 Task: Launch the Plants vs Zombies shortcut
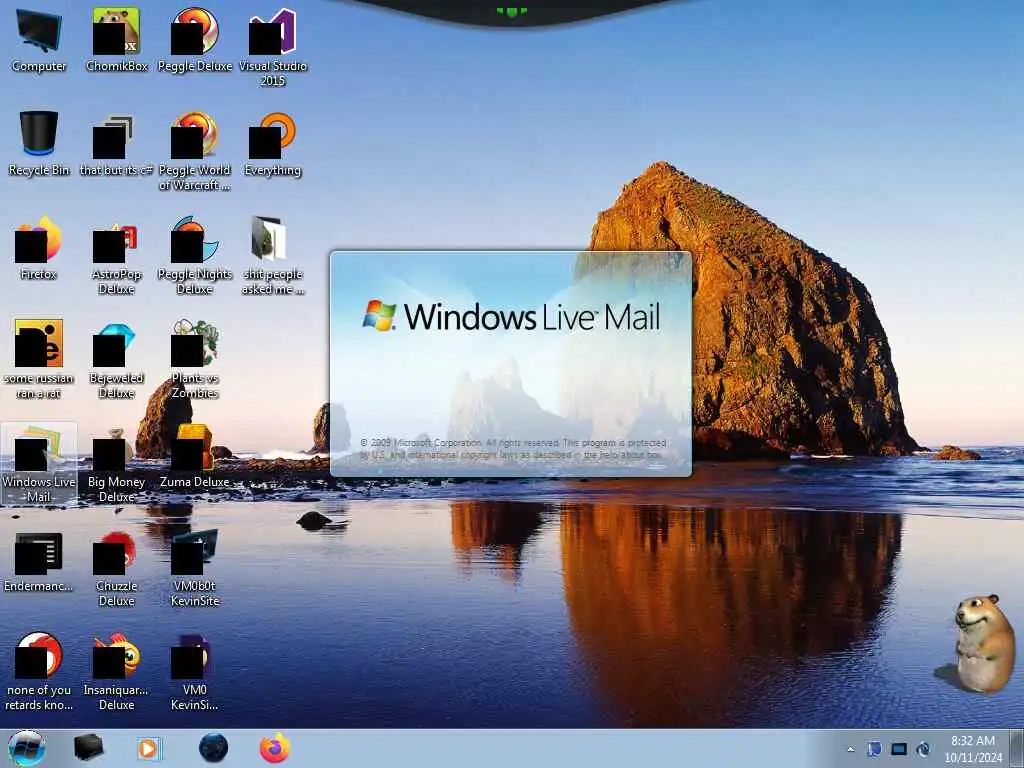point(195,359)
